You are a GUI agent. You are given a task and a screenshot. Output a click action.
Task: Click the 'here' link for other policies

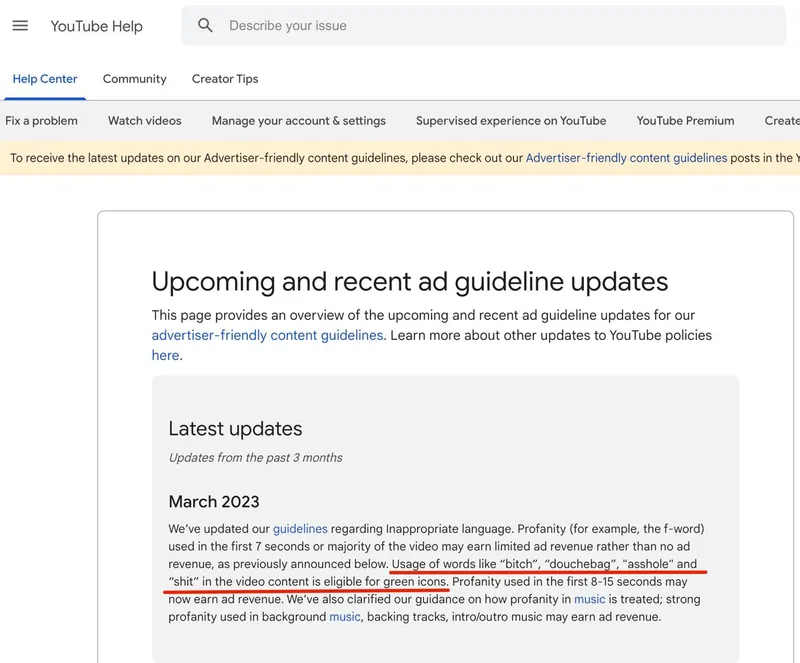[x=165, y=355]
